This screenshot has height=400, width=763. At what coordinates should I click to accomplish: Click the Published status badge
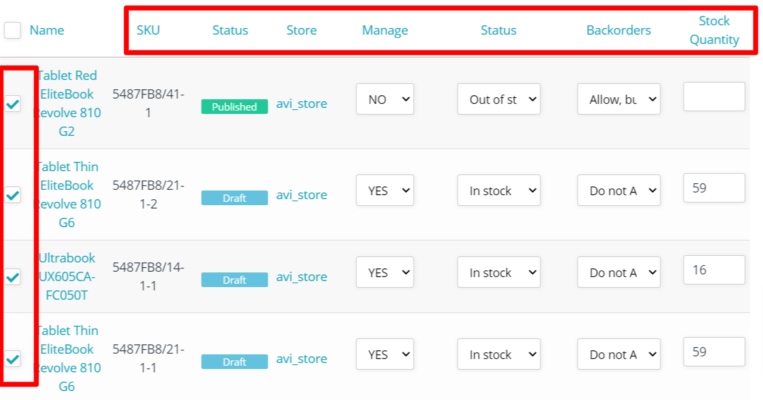coord(235,107)
